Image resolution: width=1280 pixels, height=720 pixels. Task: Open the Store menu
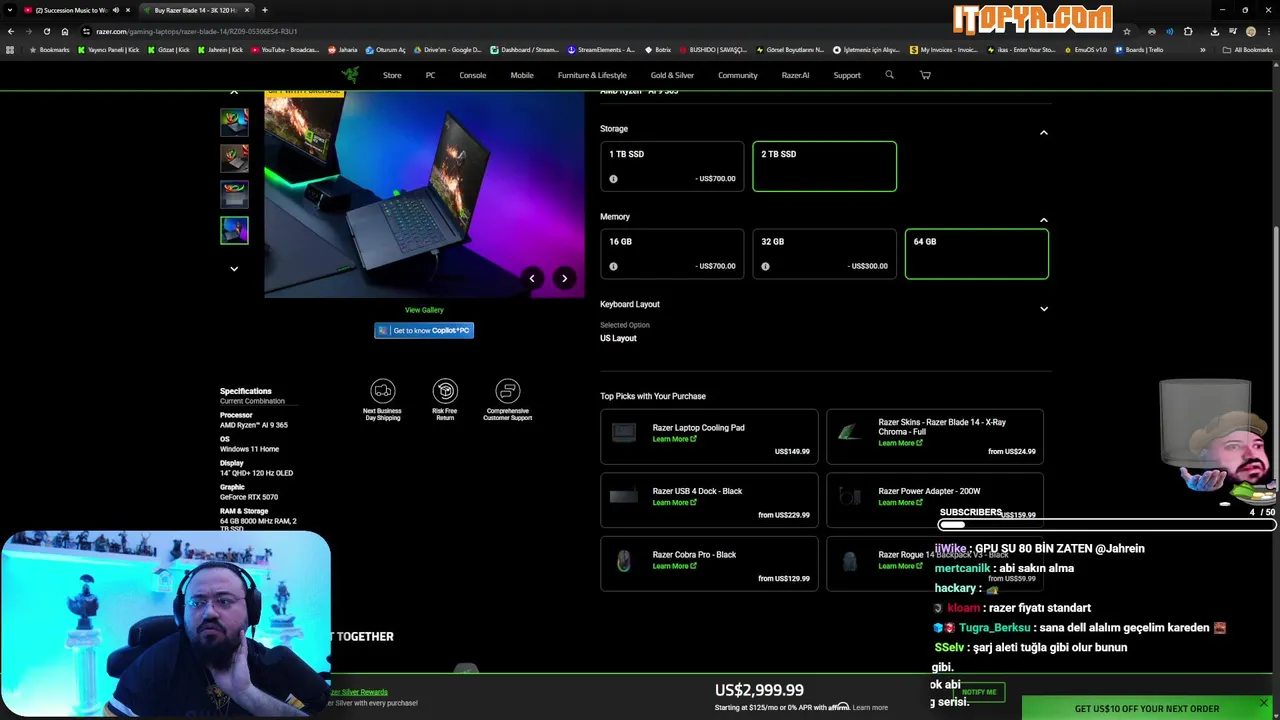coord(392,75)
